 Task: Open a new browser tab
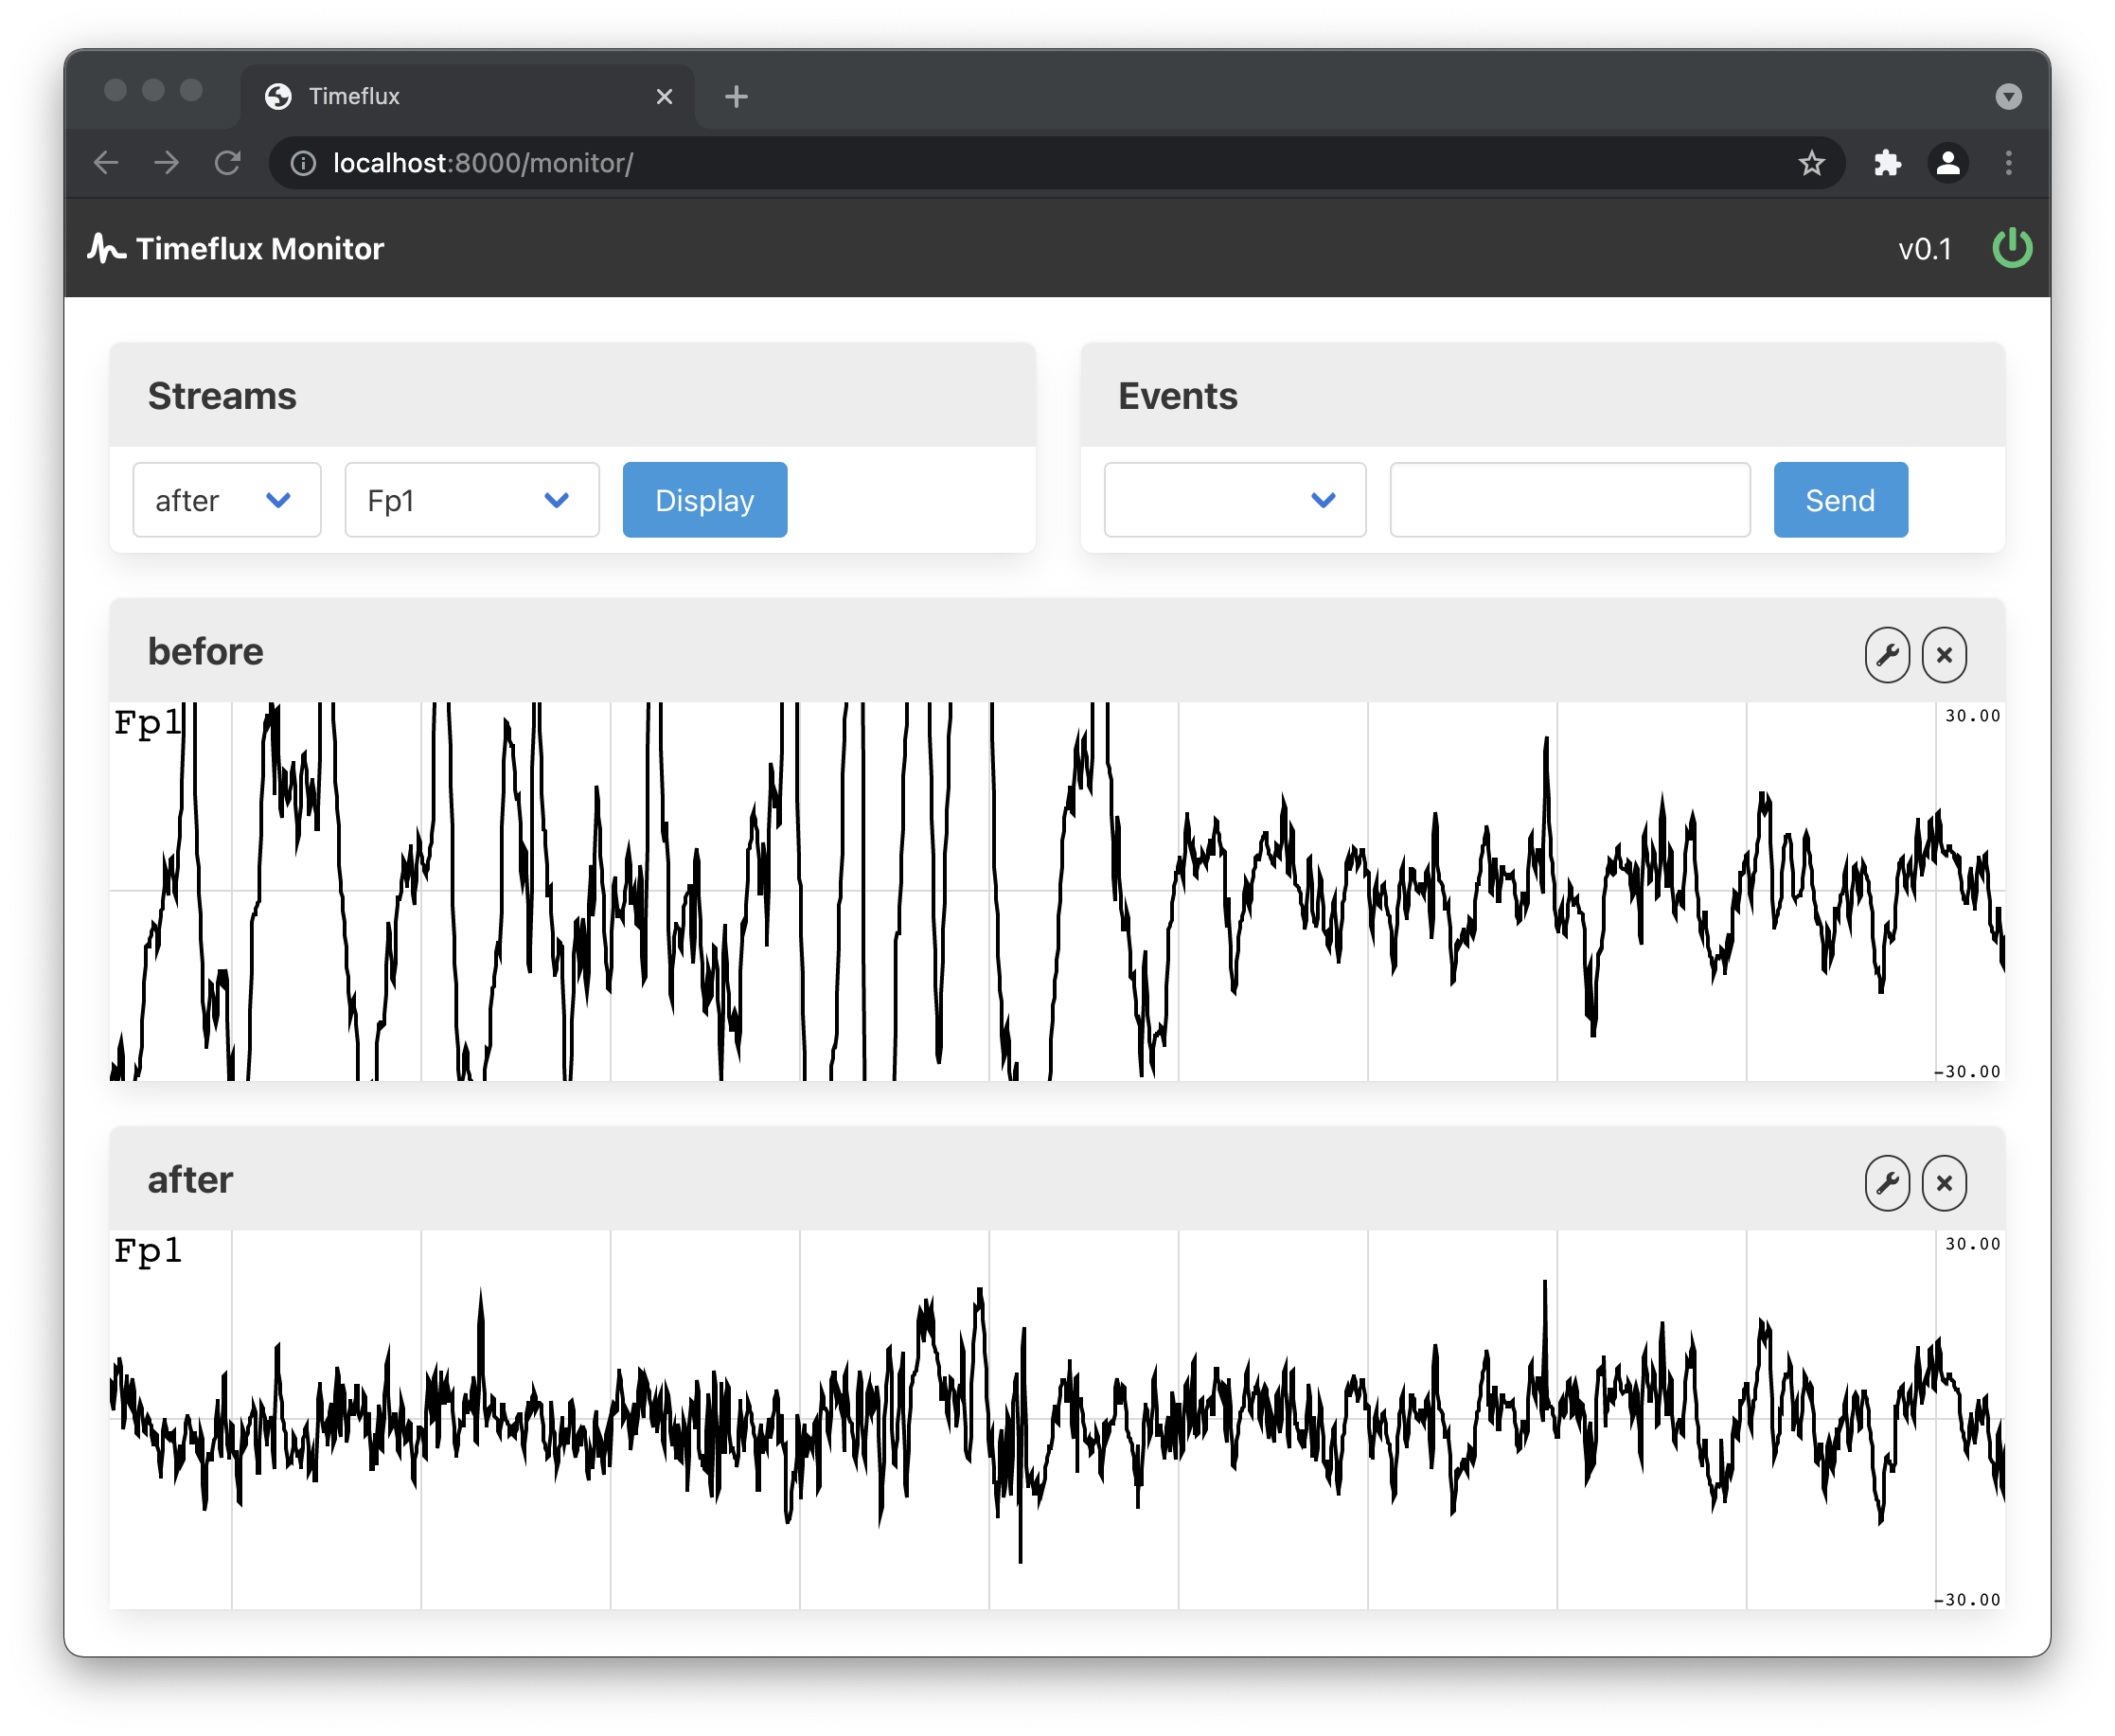click(x=736, y=96)
